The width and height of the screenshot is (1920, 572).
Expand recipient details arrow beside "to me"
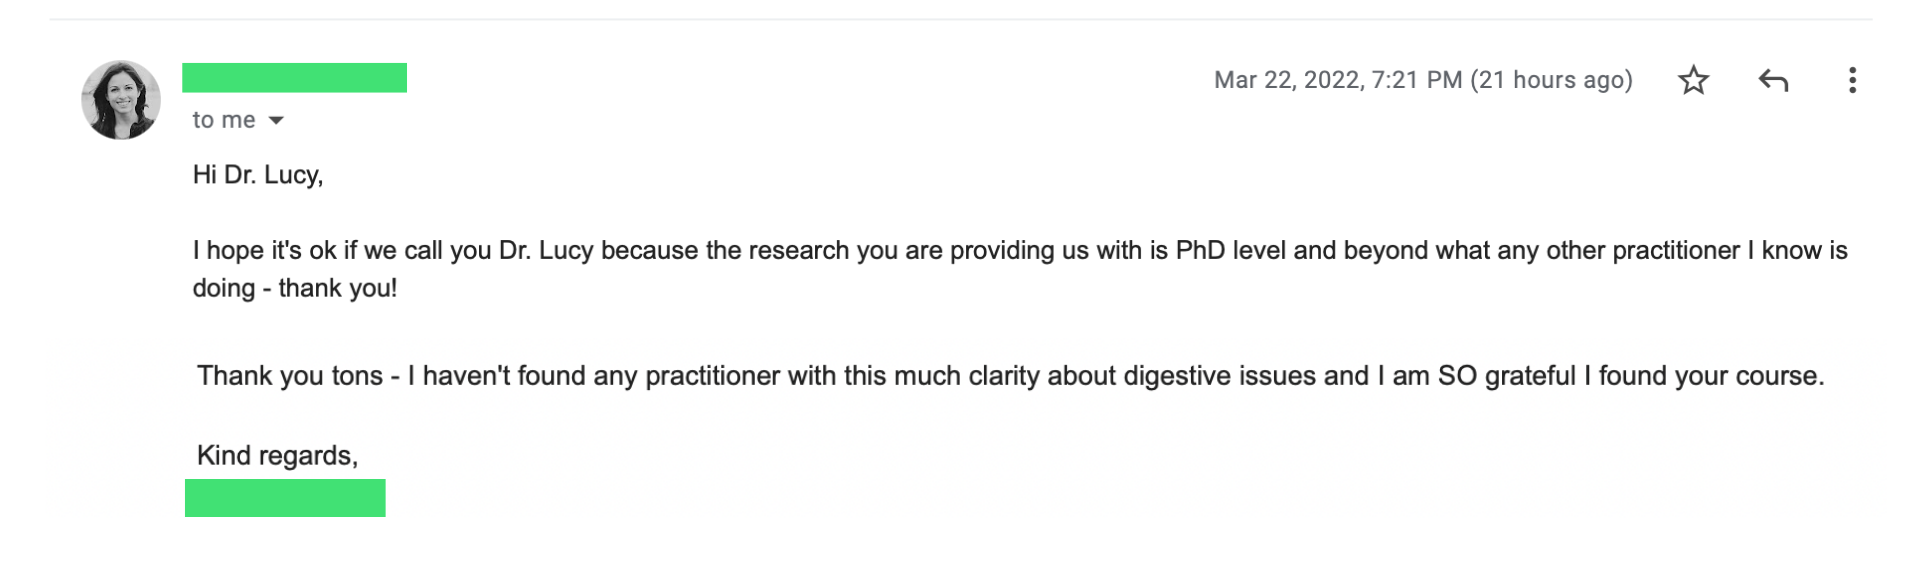(x=277, y=121)
